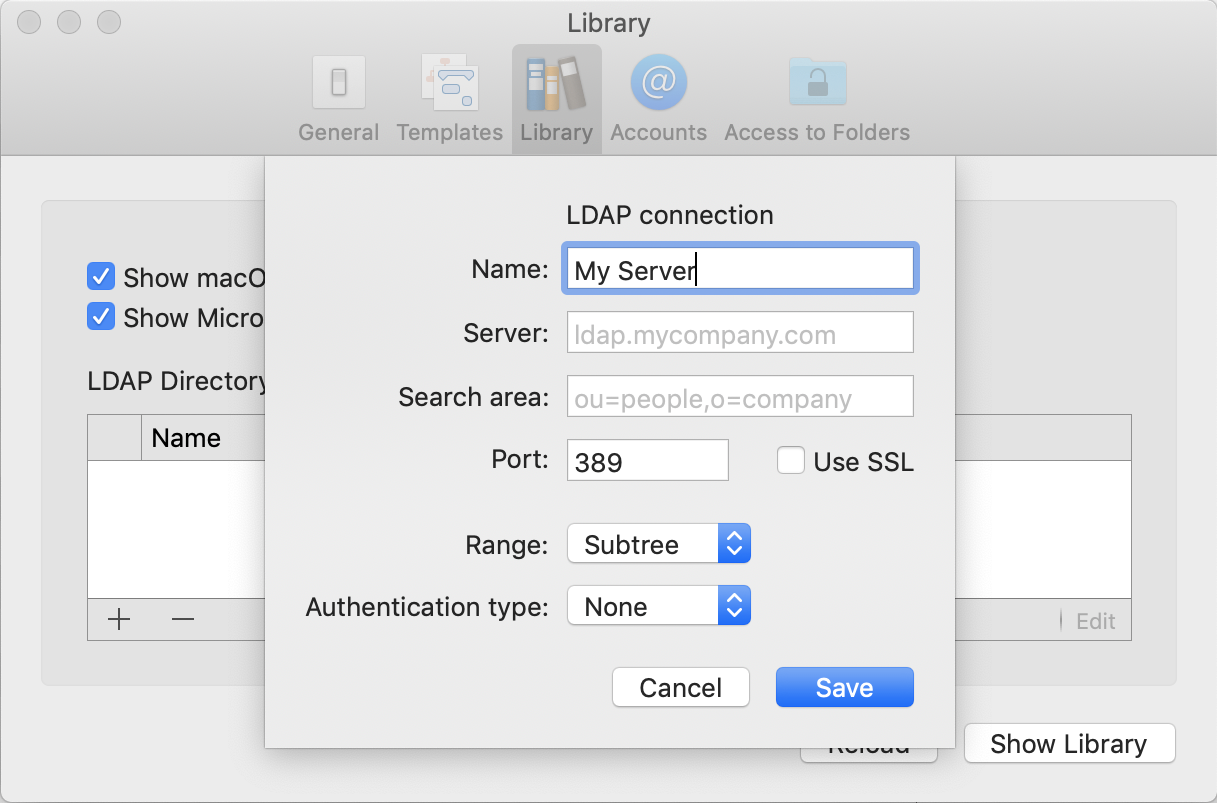This screenshot has height=803, width=1217.
Task: Click the Show Library button
Action: pos(1068,743)
